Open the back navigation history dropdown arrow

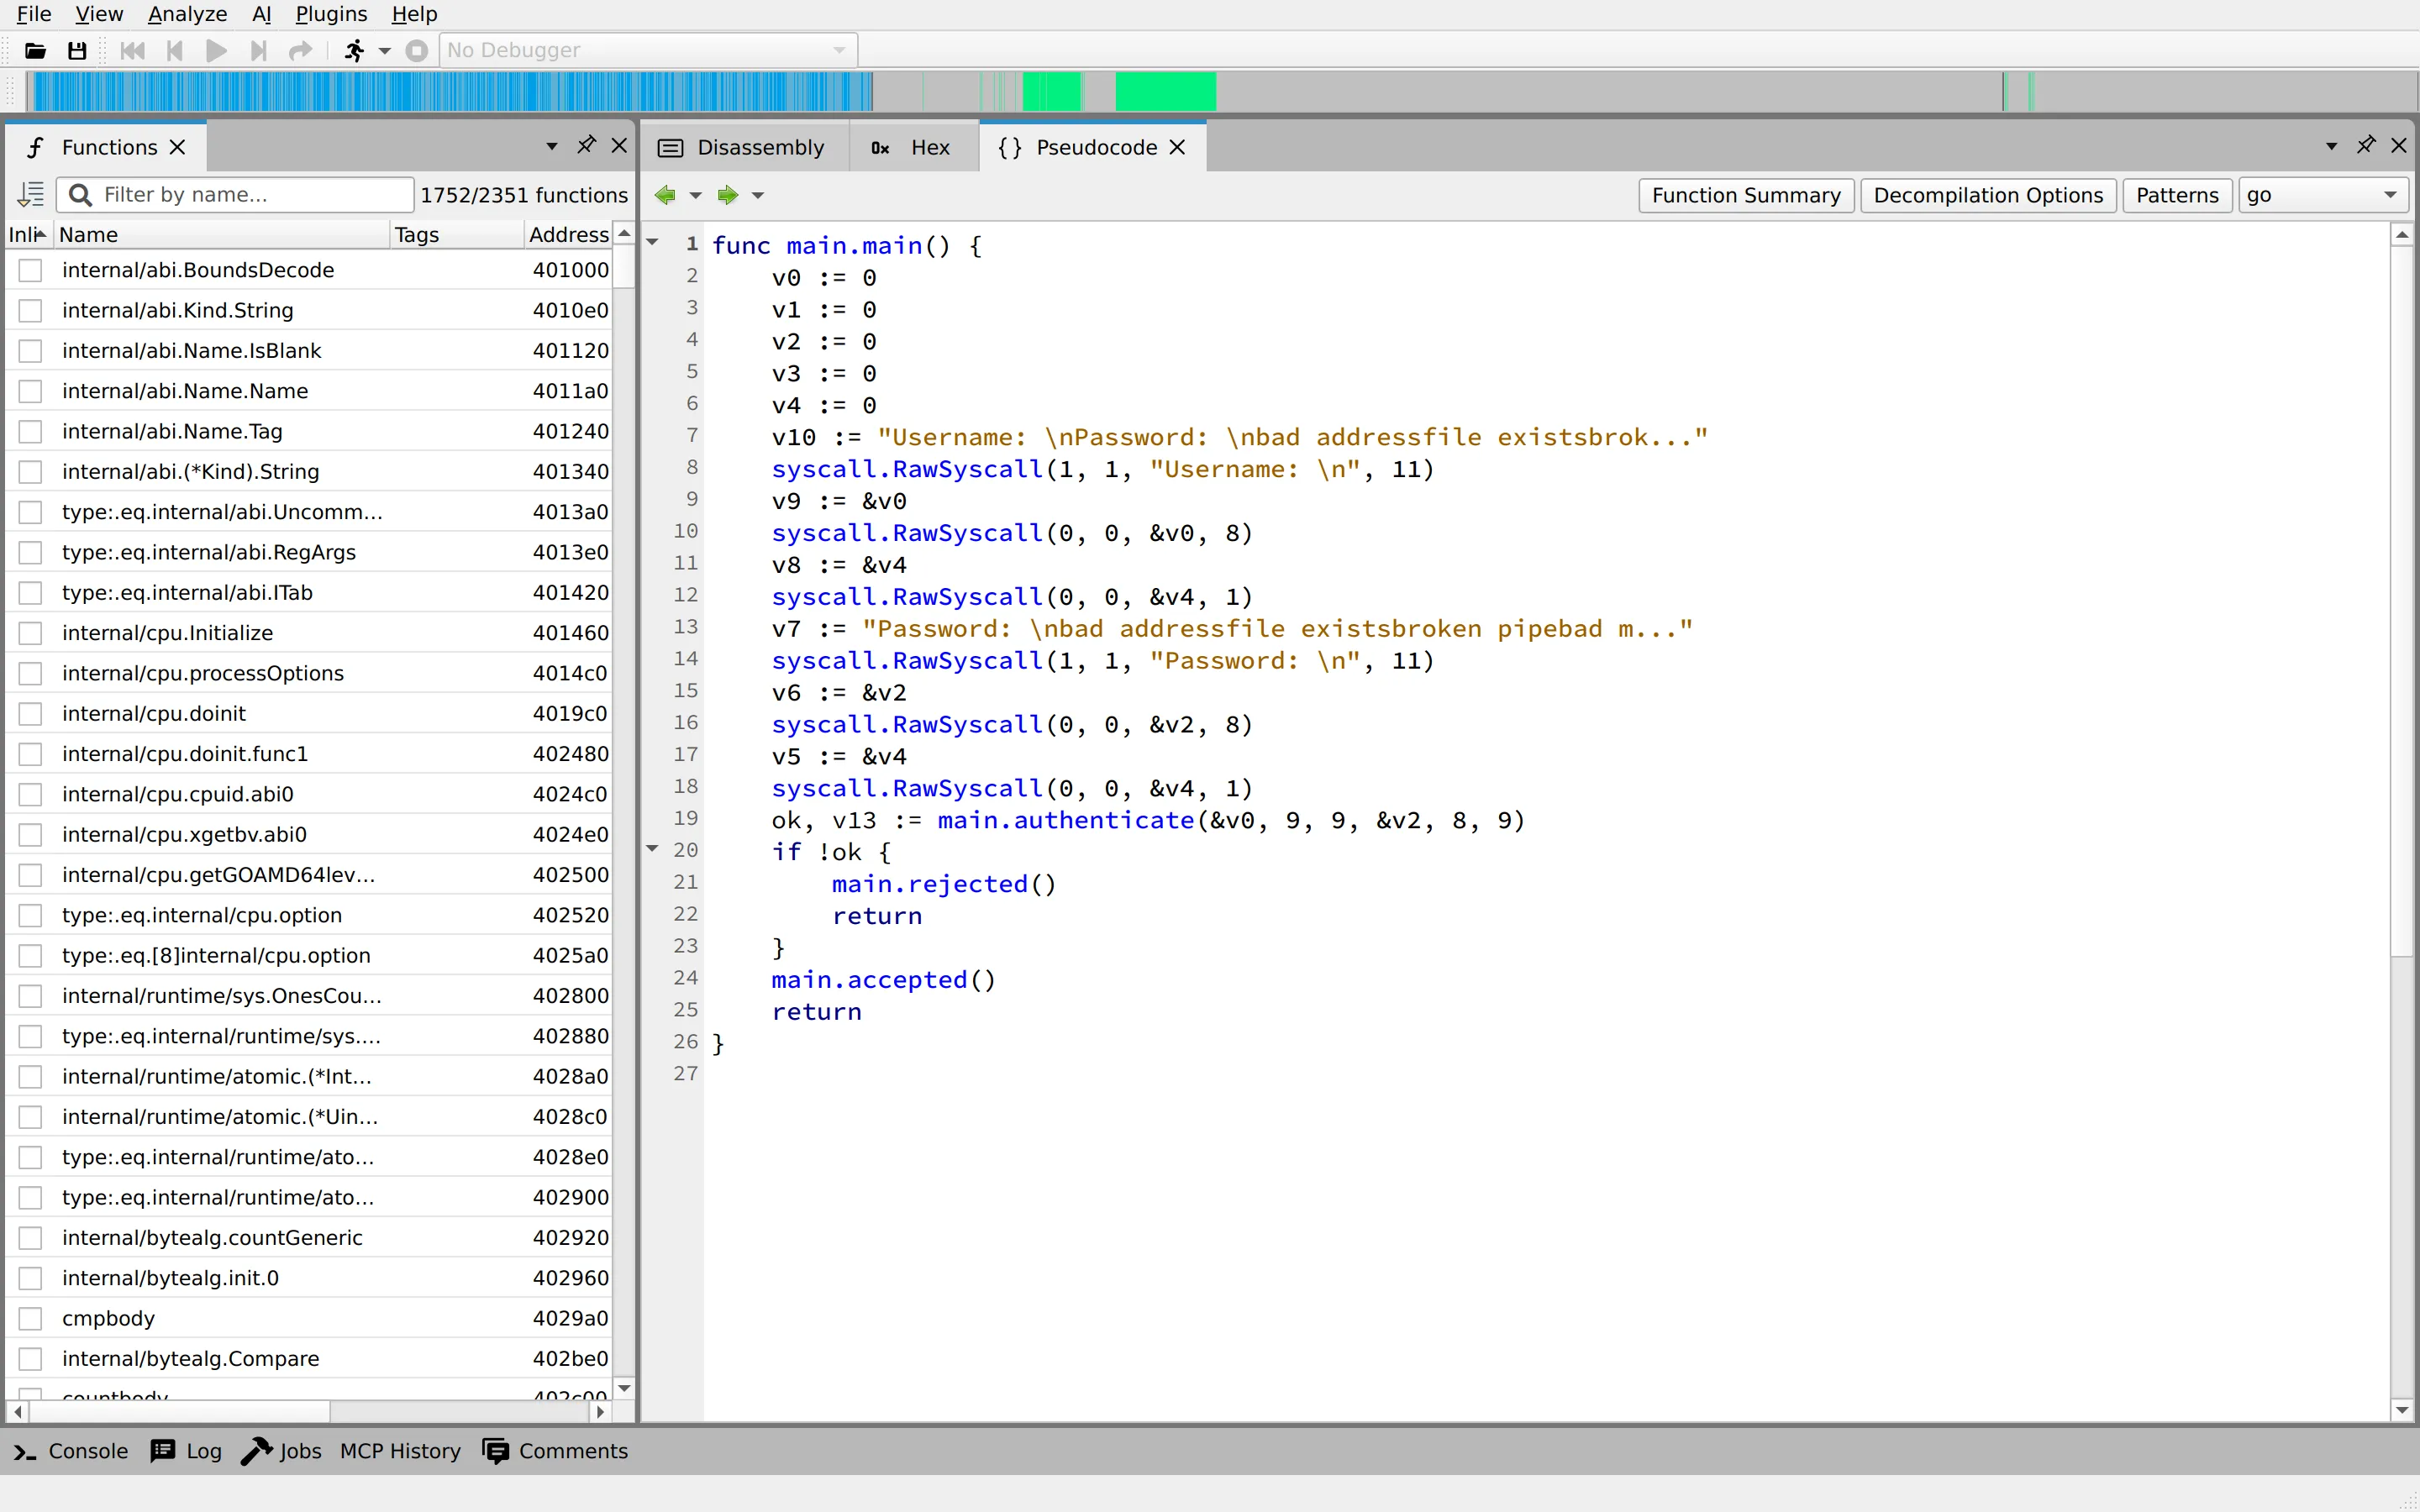pyautogui.click(x=696, y=195)
